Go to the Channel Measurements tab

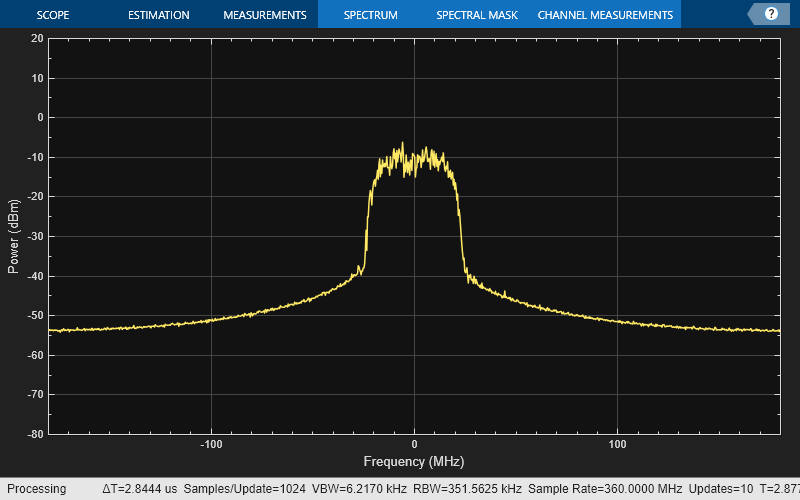click(x=605, y=15)
